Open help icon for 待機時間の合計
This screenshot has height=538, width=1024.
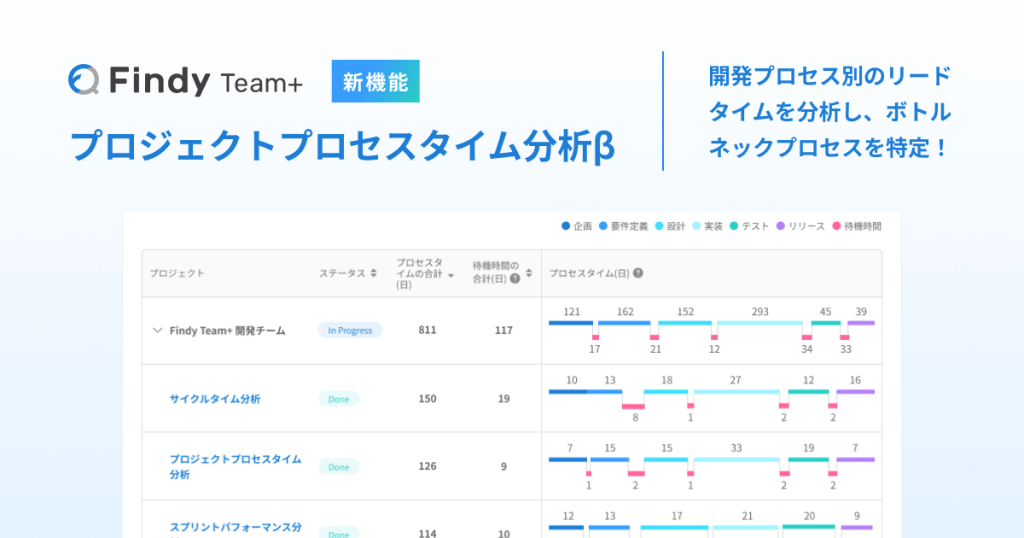tap(515, 279)
